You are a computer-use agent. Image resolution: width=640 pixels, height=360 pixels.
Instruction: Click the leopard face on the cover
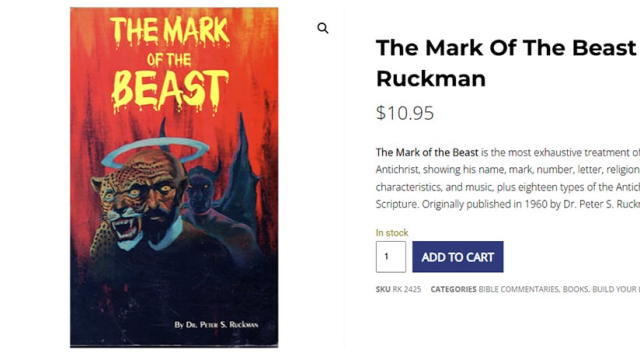[x=118, y=204]
